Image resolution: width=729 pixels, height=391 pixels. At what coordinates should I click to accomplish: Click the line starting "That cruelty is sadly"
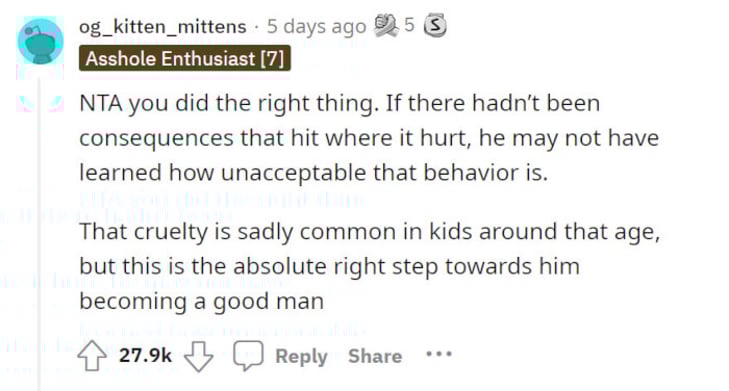[370, 232]
